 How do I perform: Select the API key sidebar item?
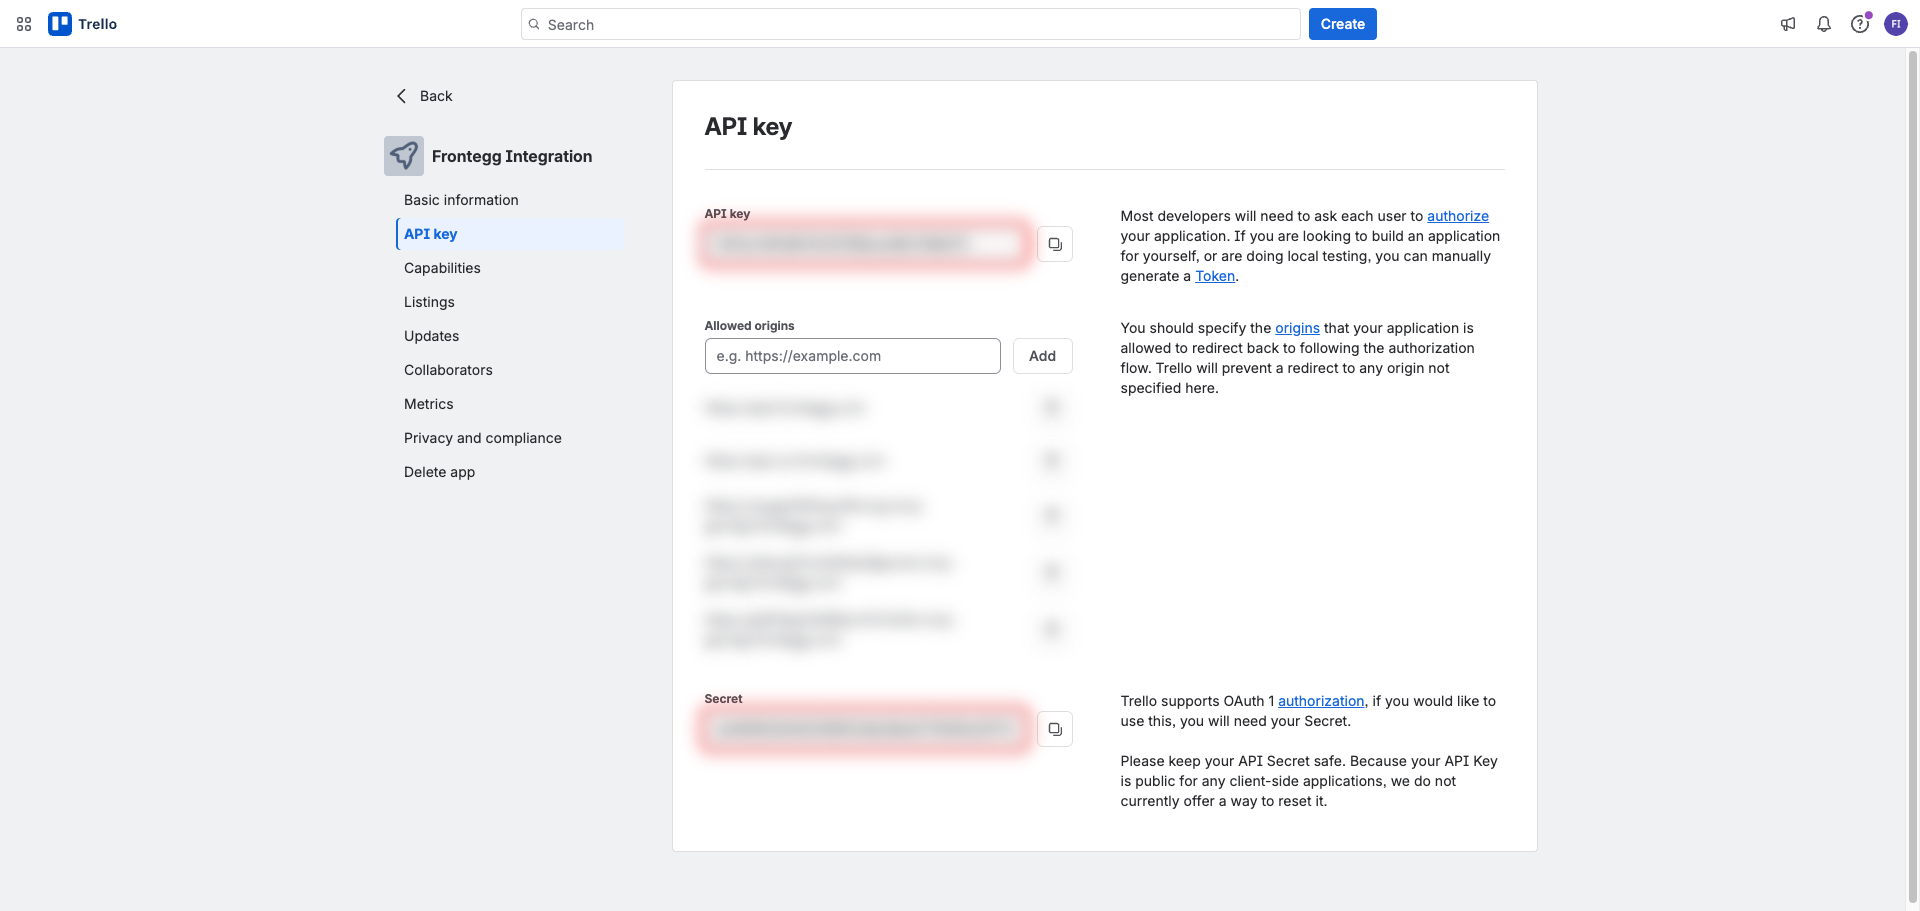pyautogui.click(x=510, y=234)
